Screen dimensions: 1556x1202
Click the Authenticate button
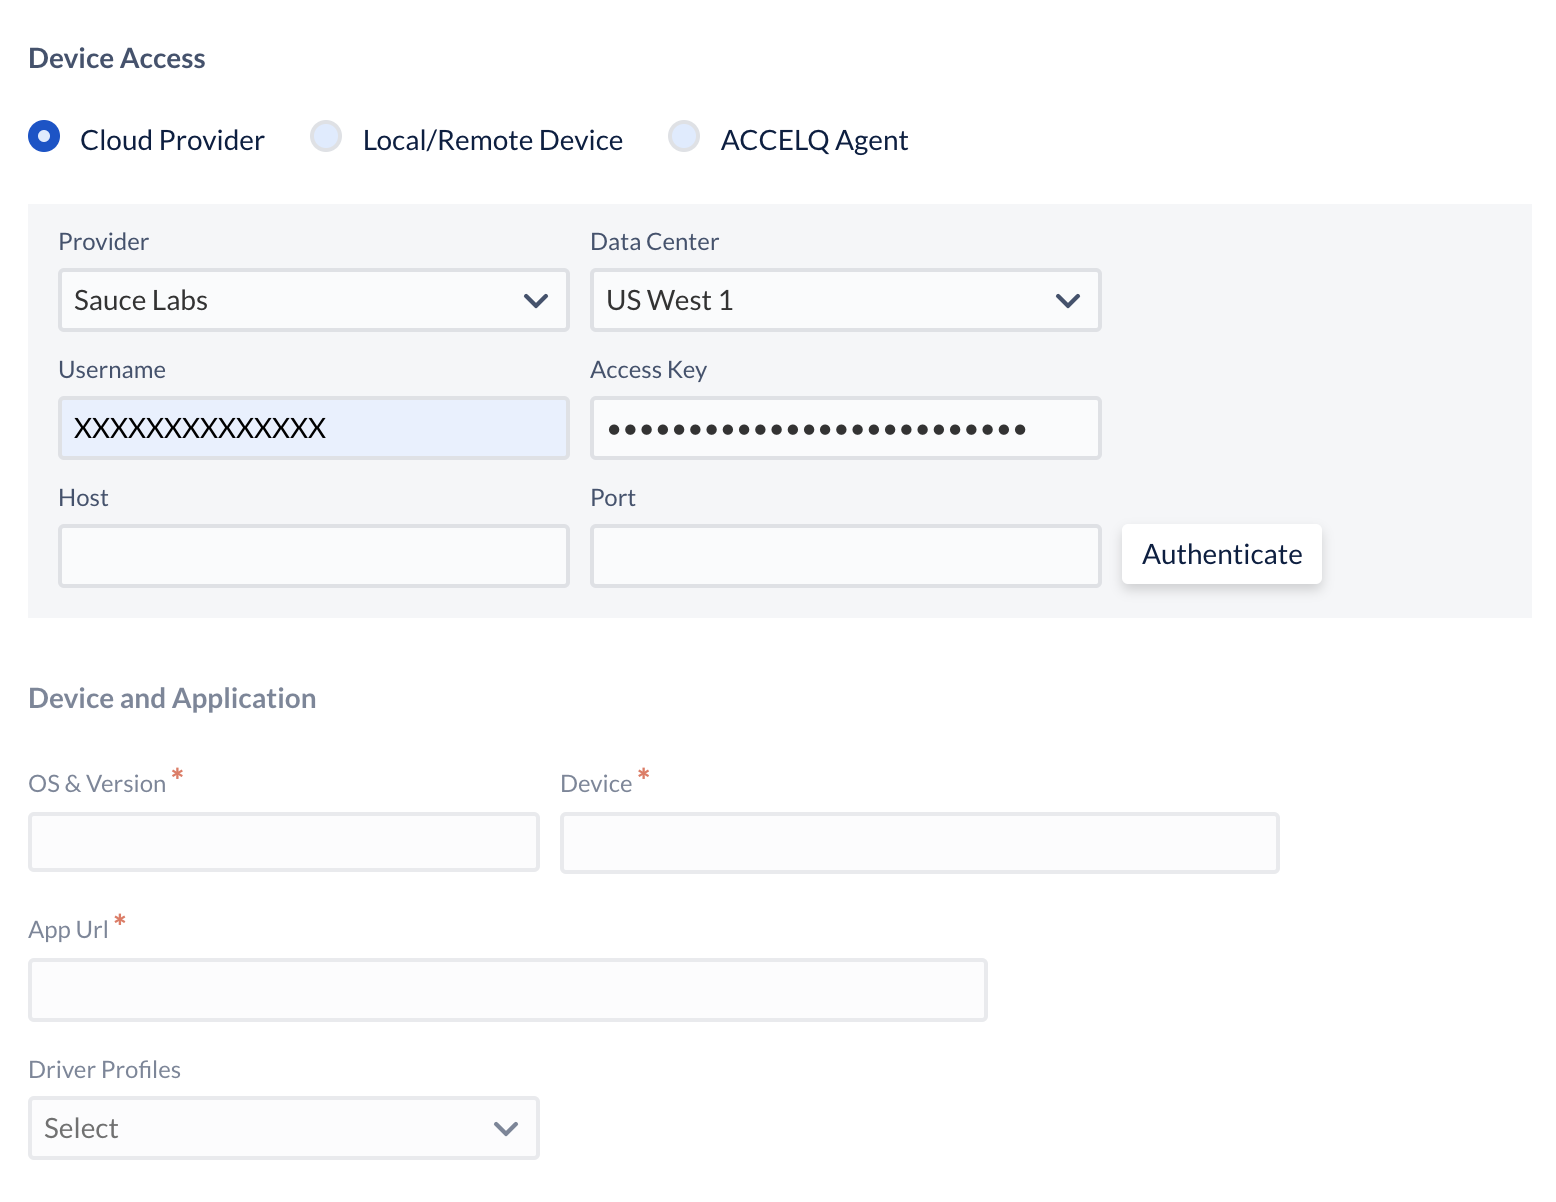(x=1222, y=554)
